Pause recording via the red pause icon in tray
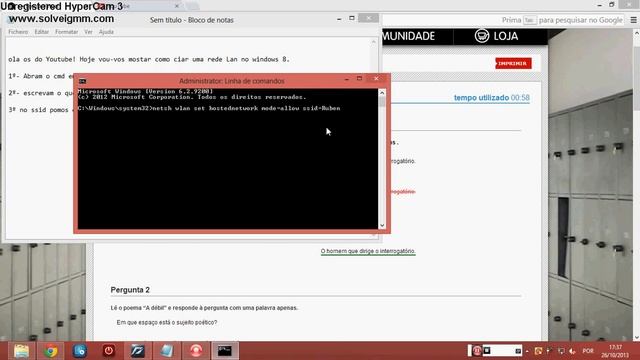The width and height of the screenshot is (640, 360). (x=477, y=351)
